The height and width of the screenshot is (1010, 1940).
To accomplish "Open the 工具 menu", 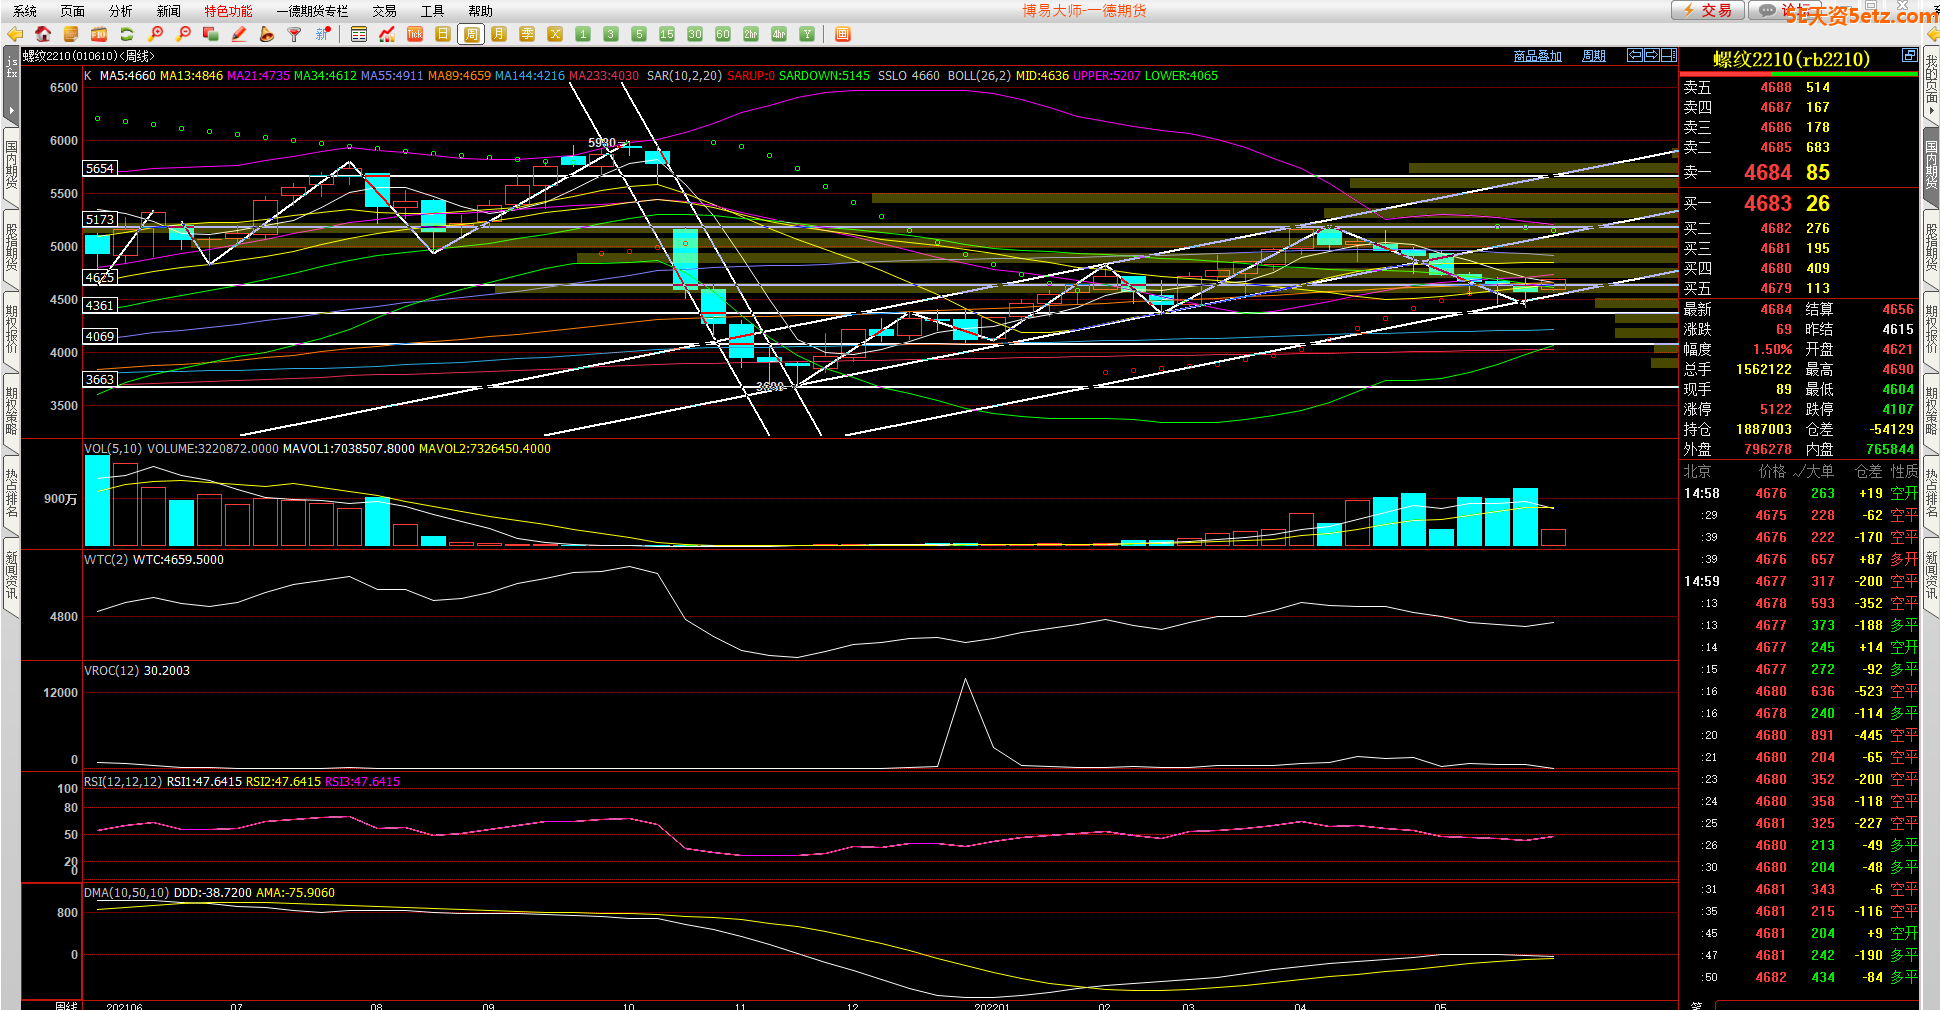I will click(433, 11).
